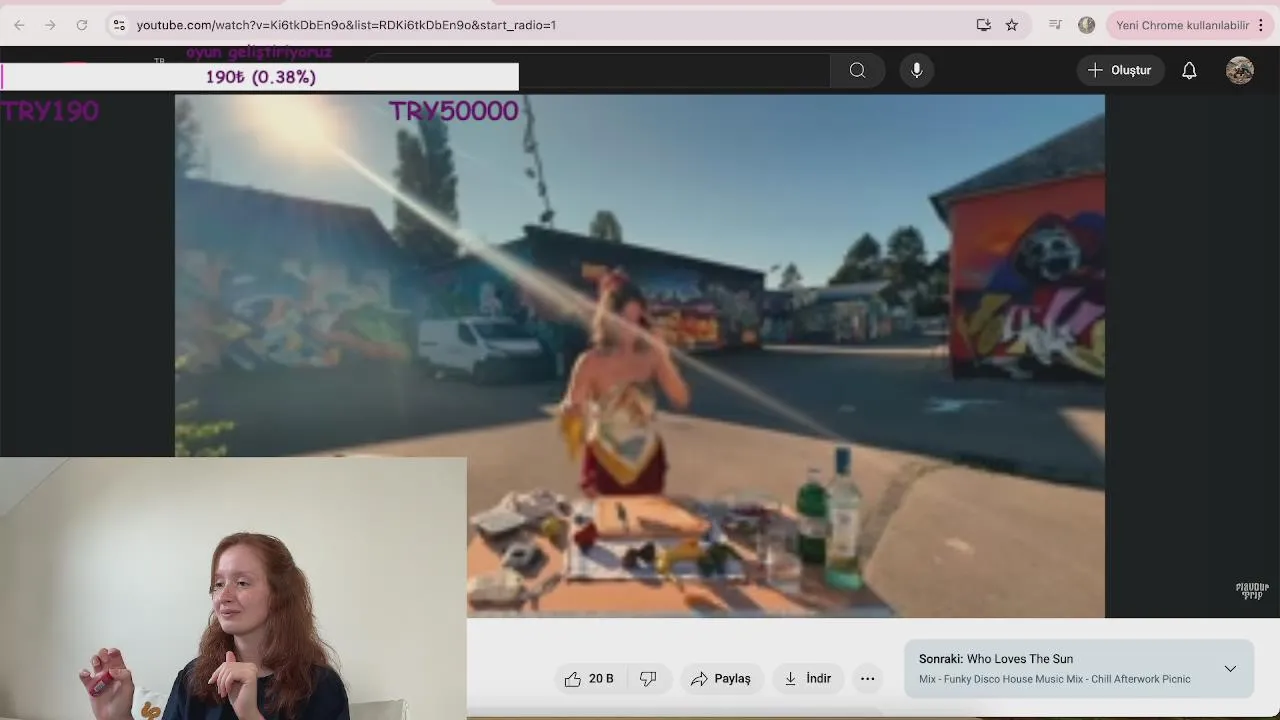This screenshot has width=1280, height=720.
Task: Reload the page with the refresh icon
Action: pos(82,25)
